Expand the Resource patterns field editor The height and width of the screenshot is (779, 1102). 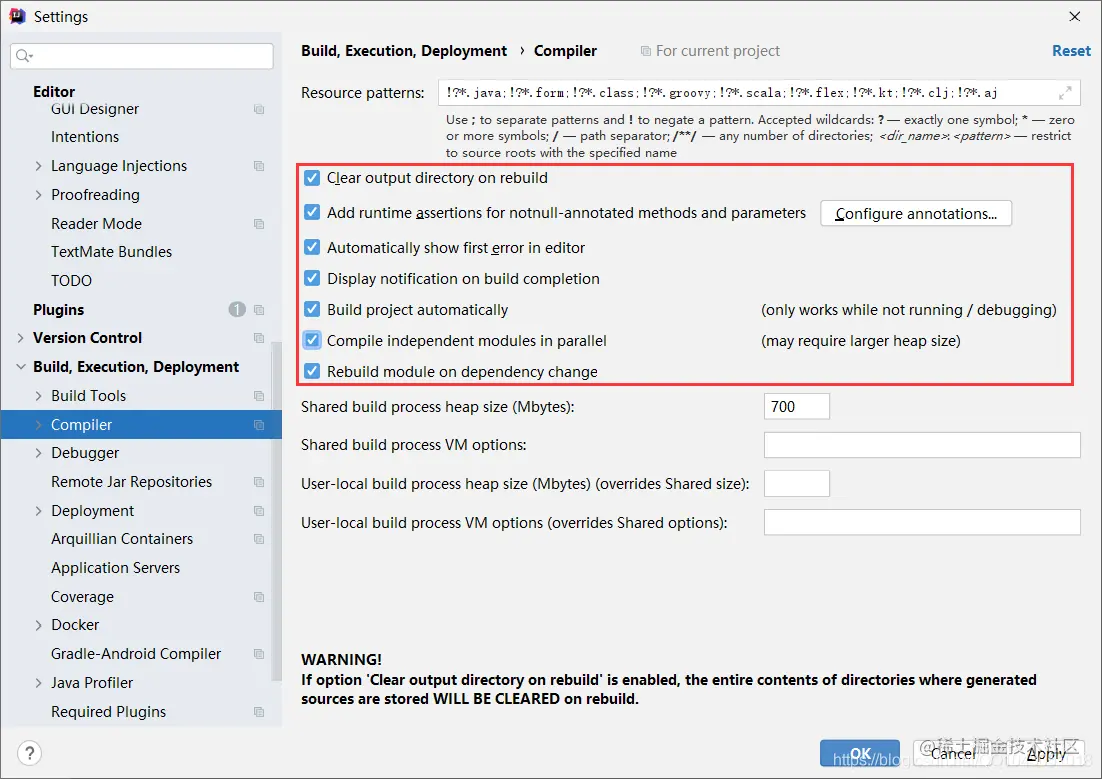[1065, 92]
